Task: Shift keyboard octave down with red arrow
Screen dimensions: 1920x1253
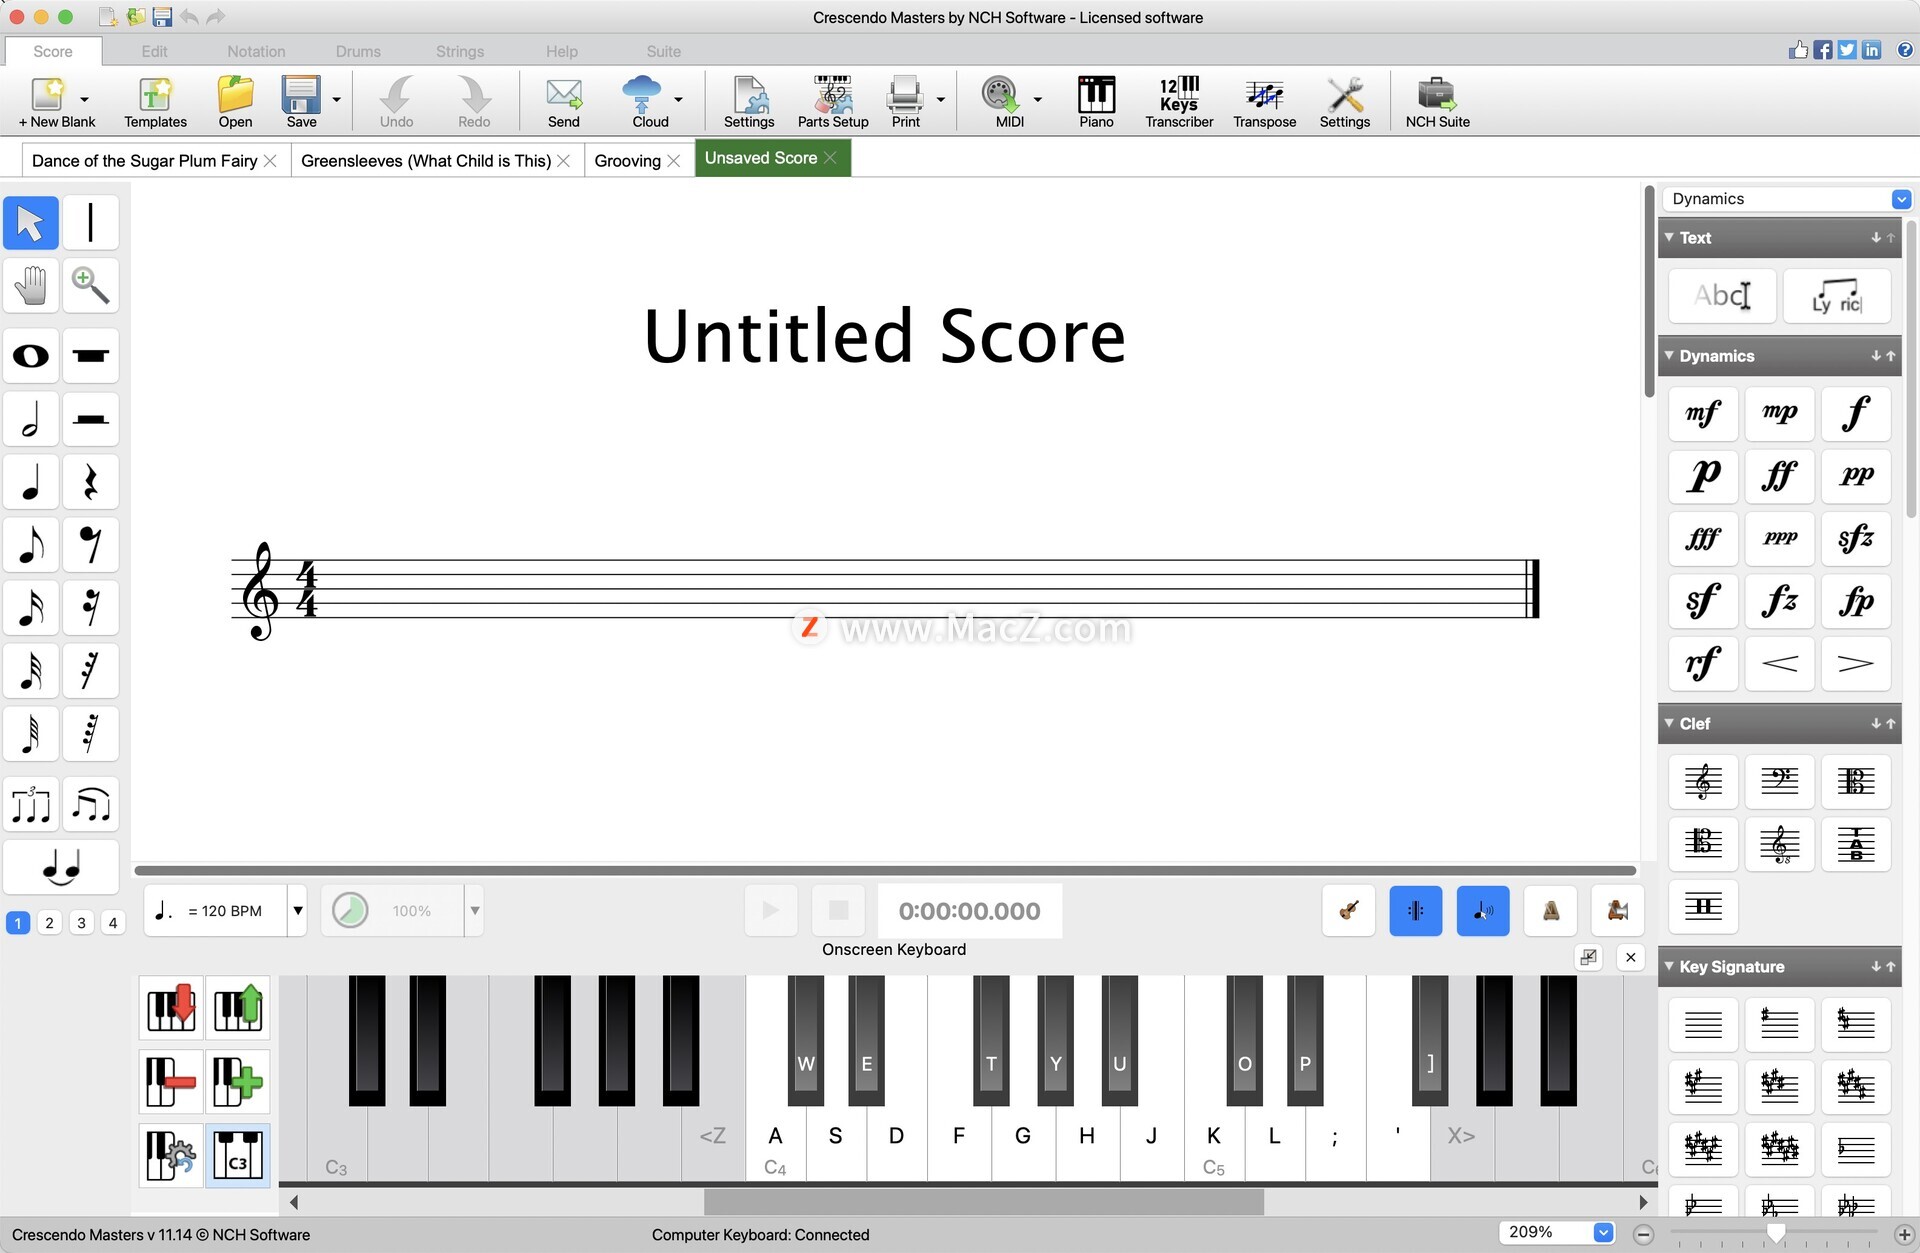Action: pos(171,1008)
